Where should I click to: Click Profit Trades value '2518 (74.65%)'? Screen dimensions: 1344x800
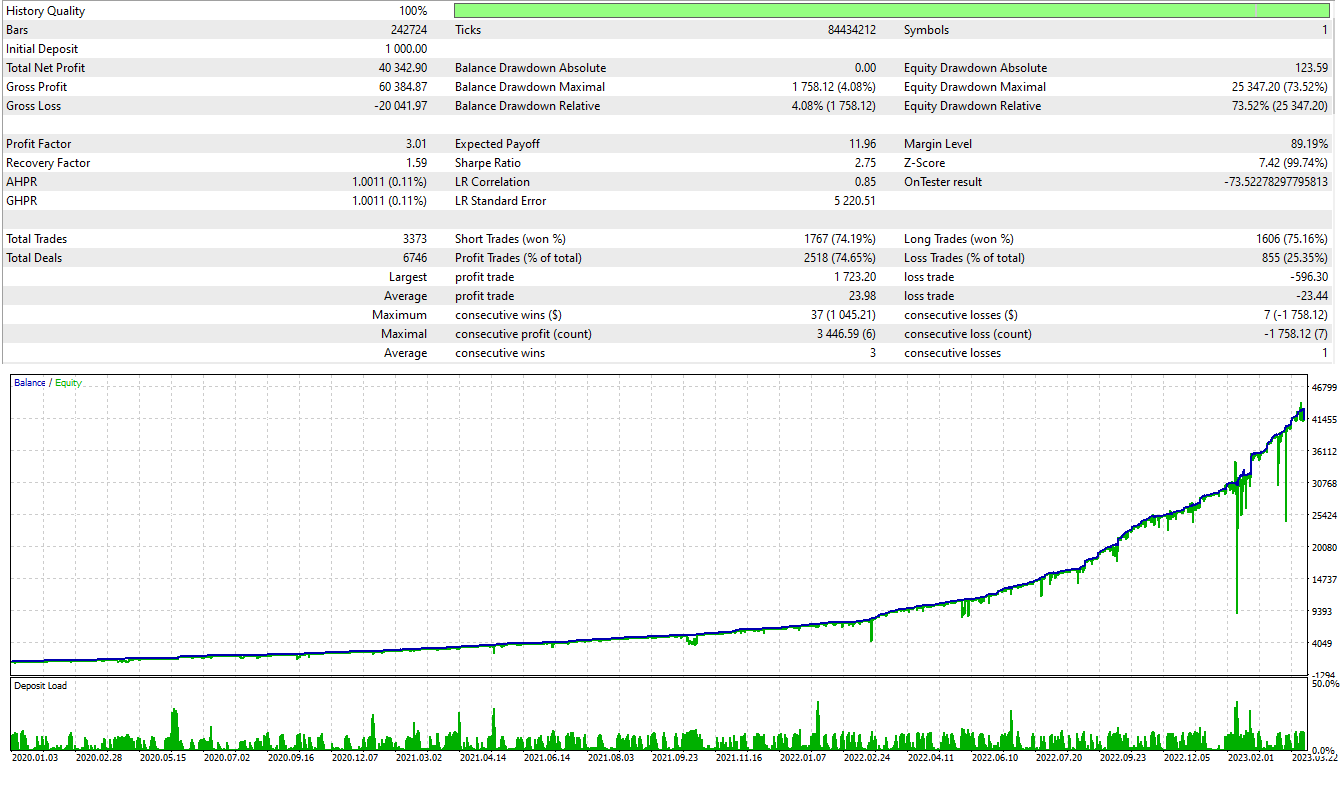click(841, 258)
